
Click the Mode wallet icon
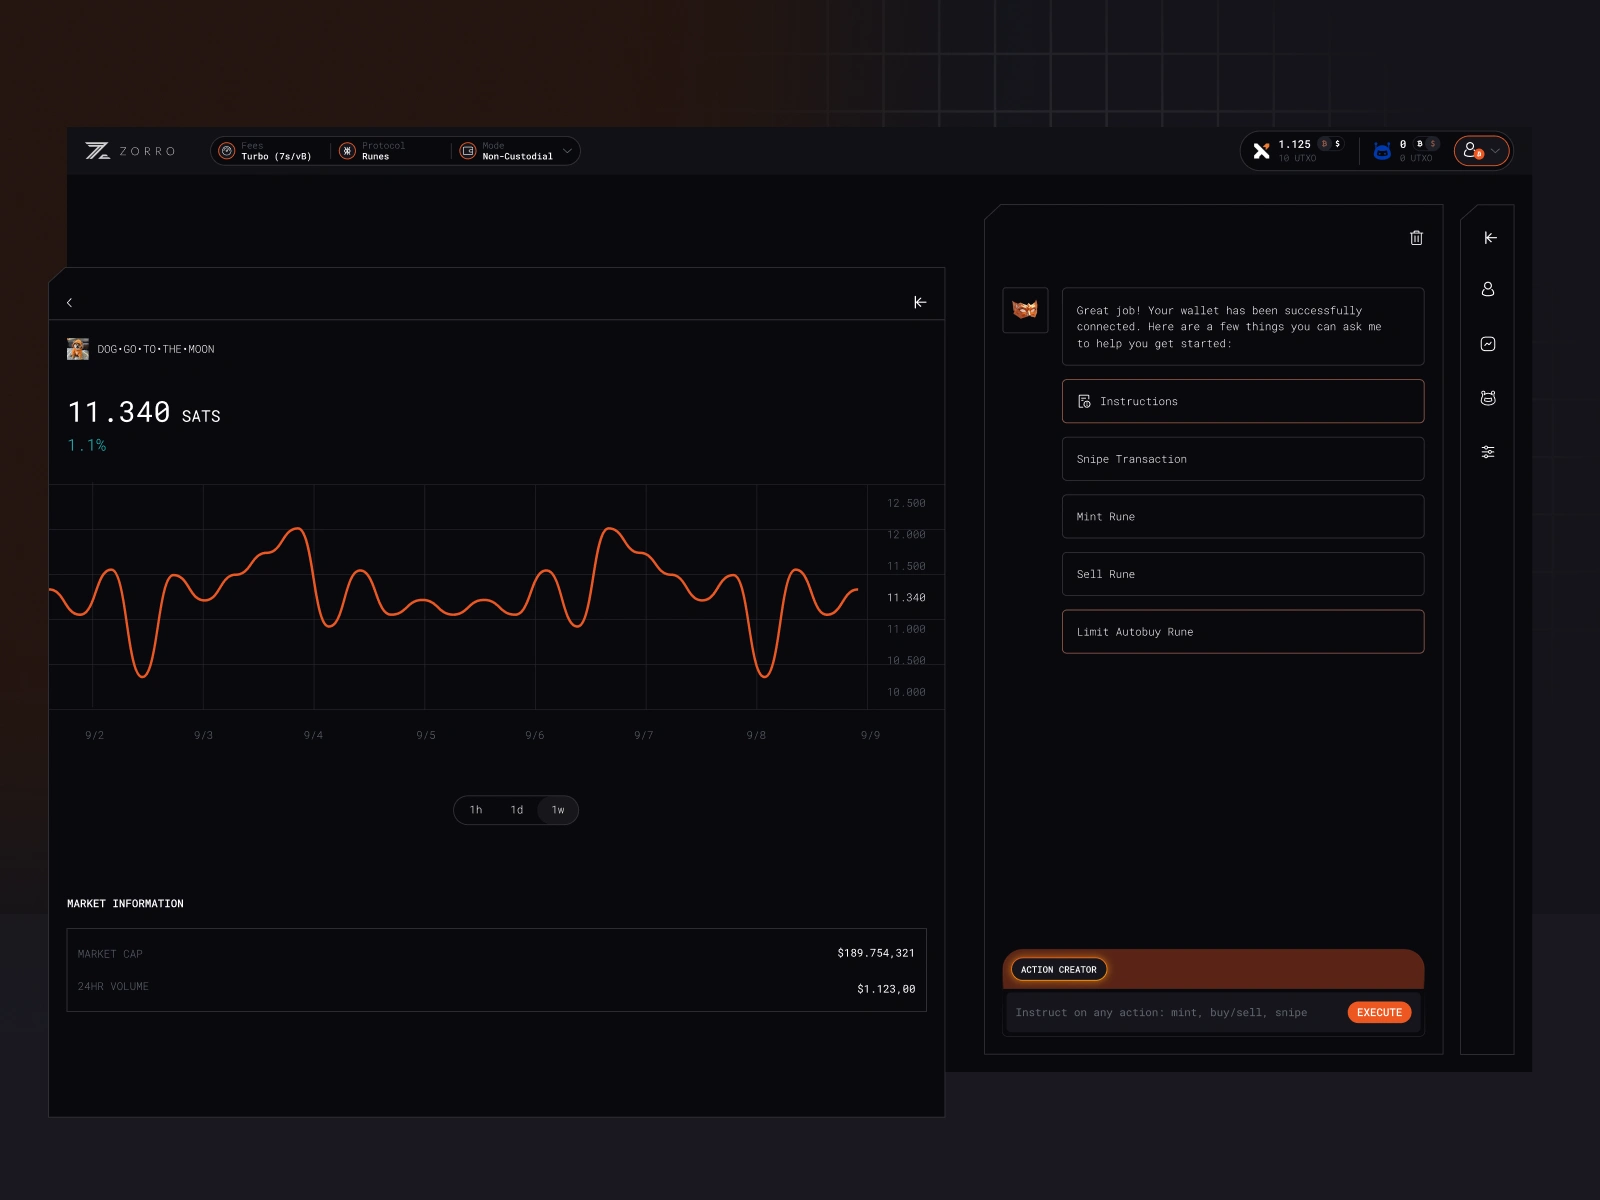click(468, 151)
